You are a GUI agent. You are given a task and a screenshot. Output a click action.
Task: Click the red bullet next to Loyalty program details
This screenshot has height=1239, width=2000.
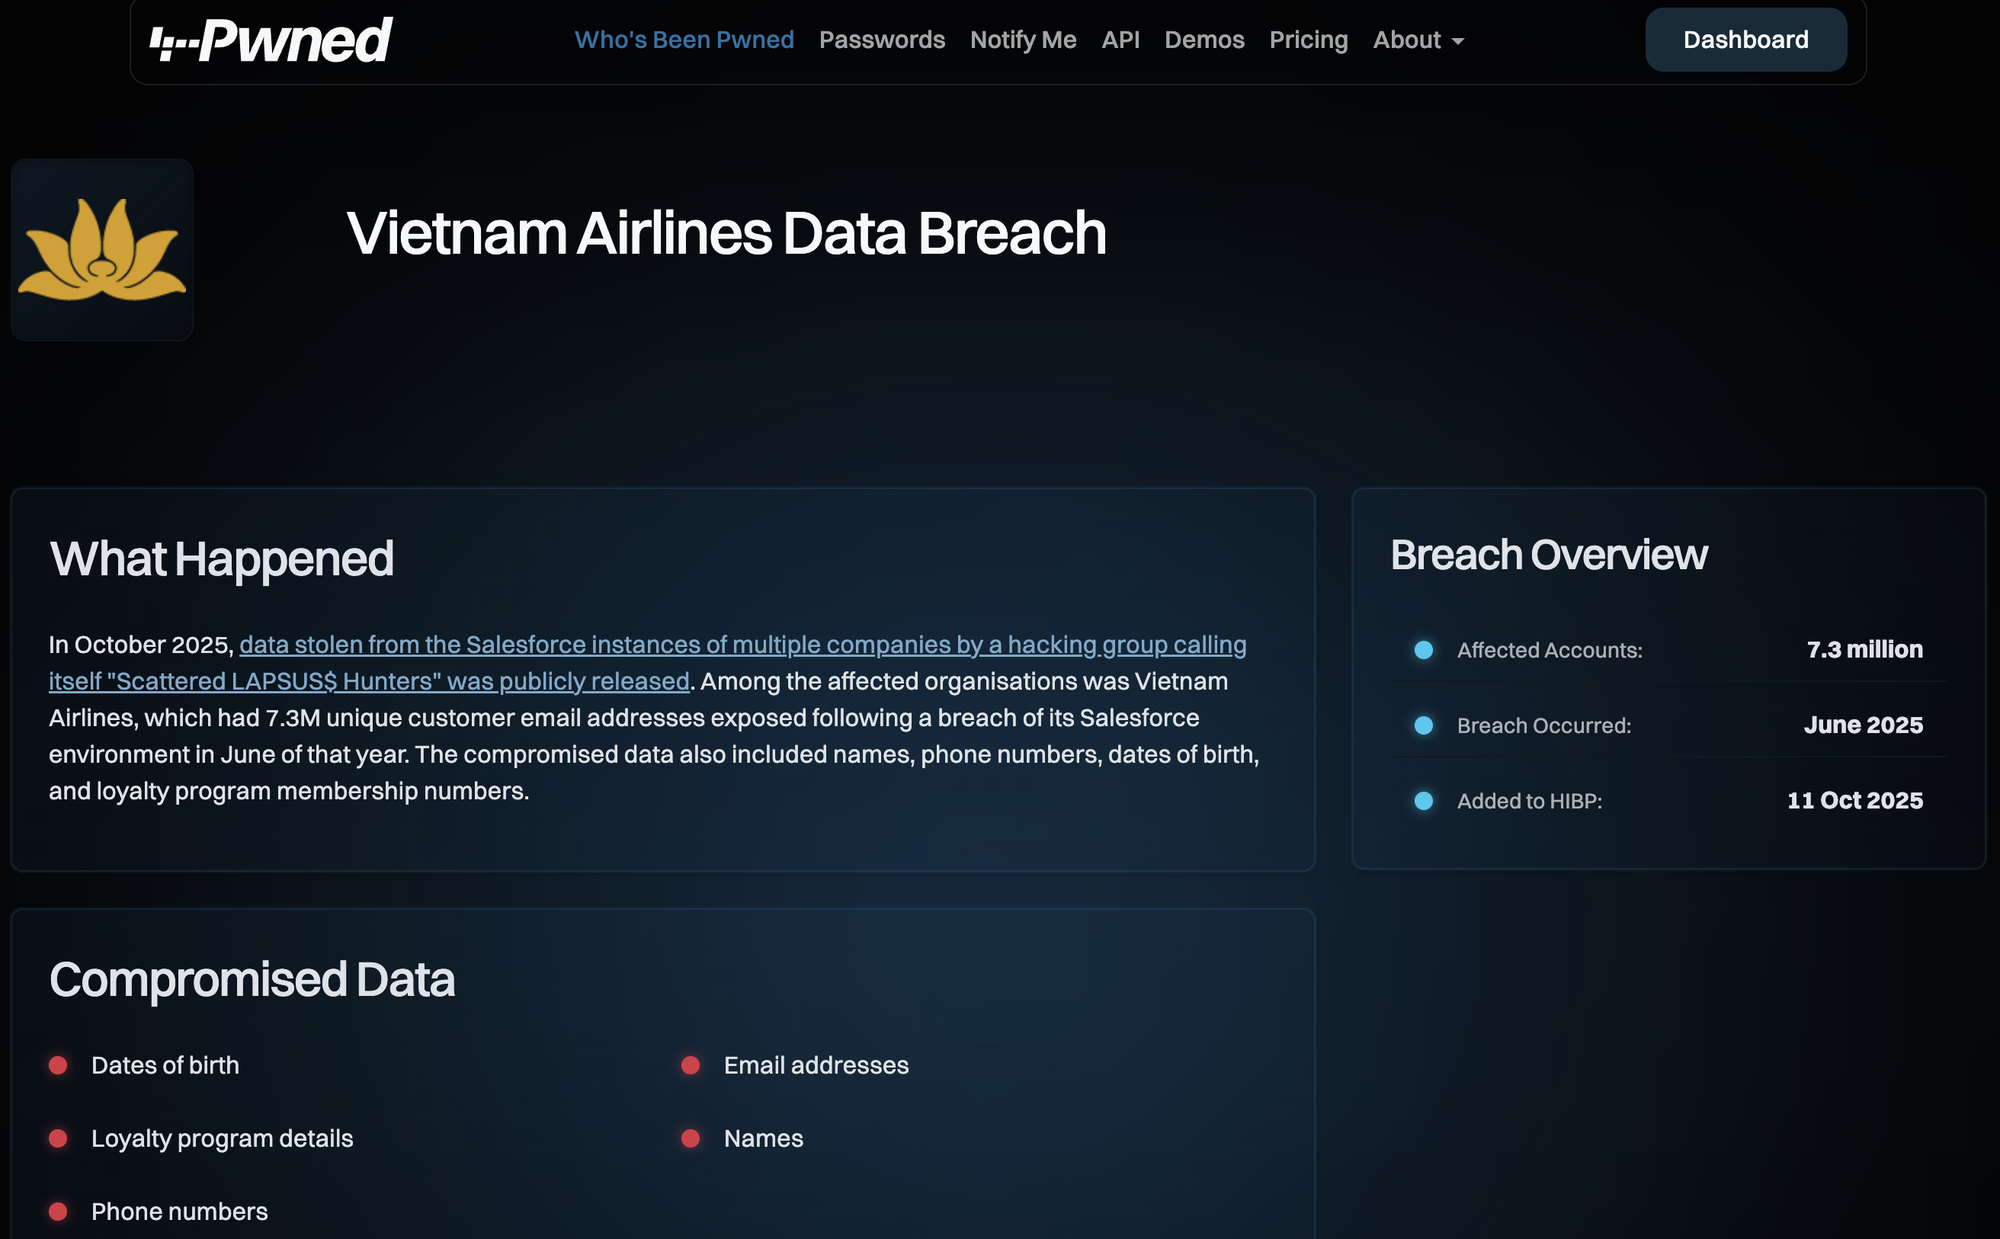58,1138
